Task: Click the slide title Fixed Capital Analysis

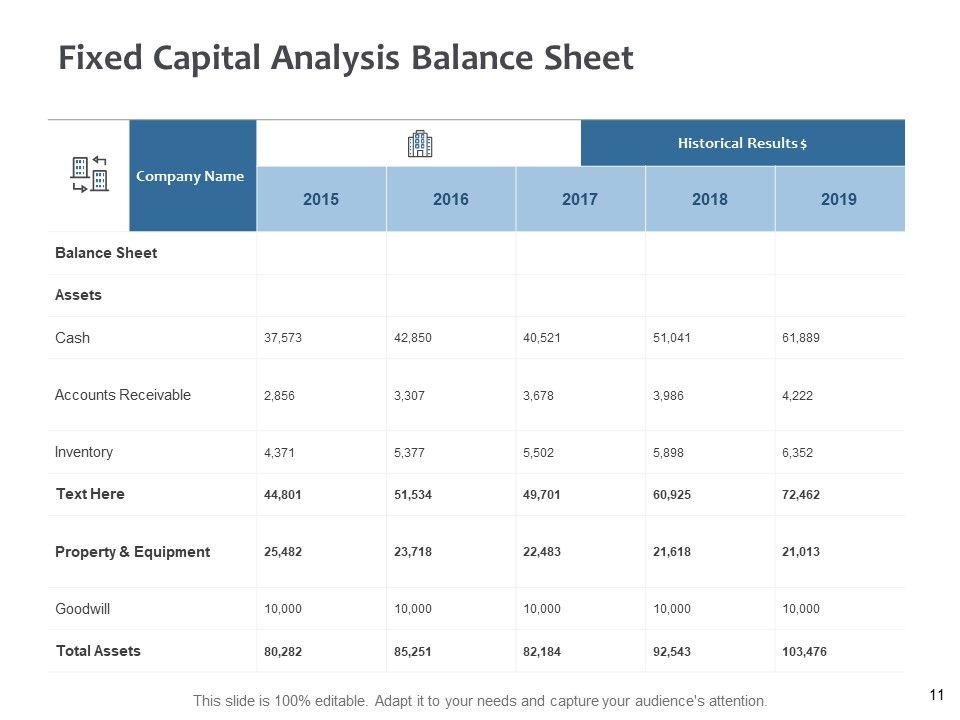Action: pyautogui.click(x=345, y=58)
